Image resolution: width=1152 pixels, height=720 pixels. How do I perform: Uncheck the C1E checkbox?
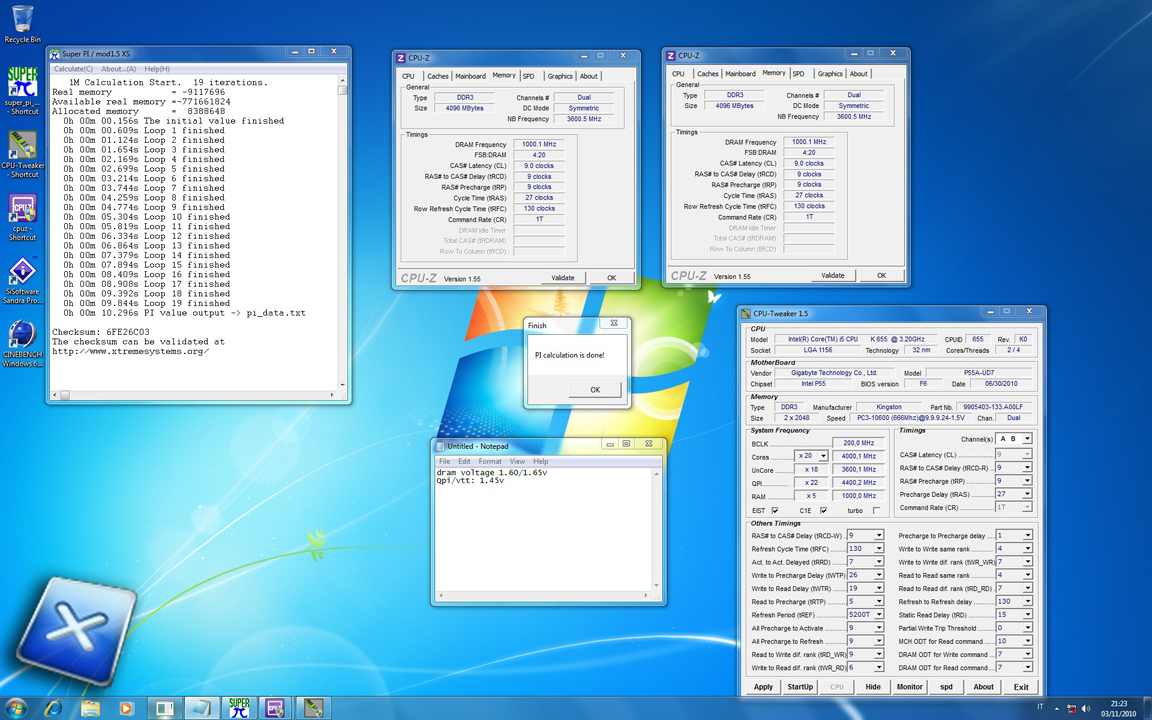click(823, 510)
